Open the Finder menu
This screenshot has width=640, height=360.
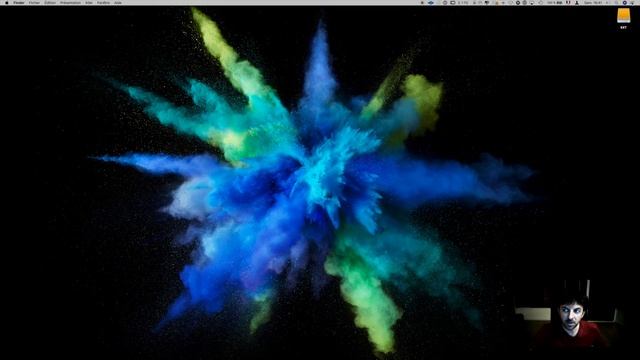coord(19,2)
